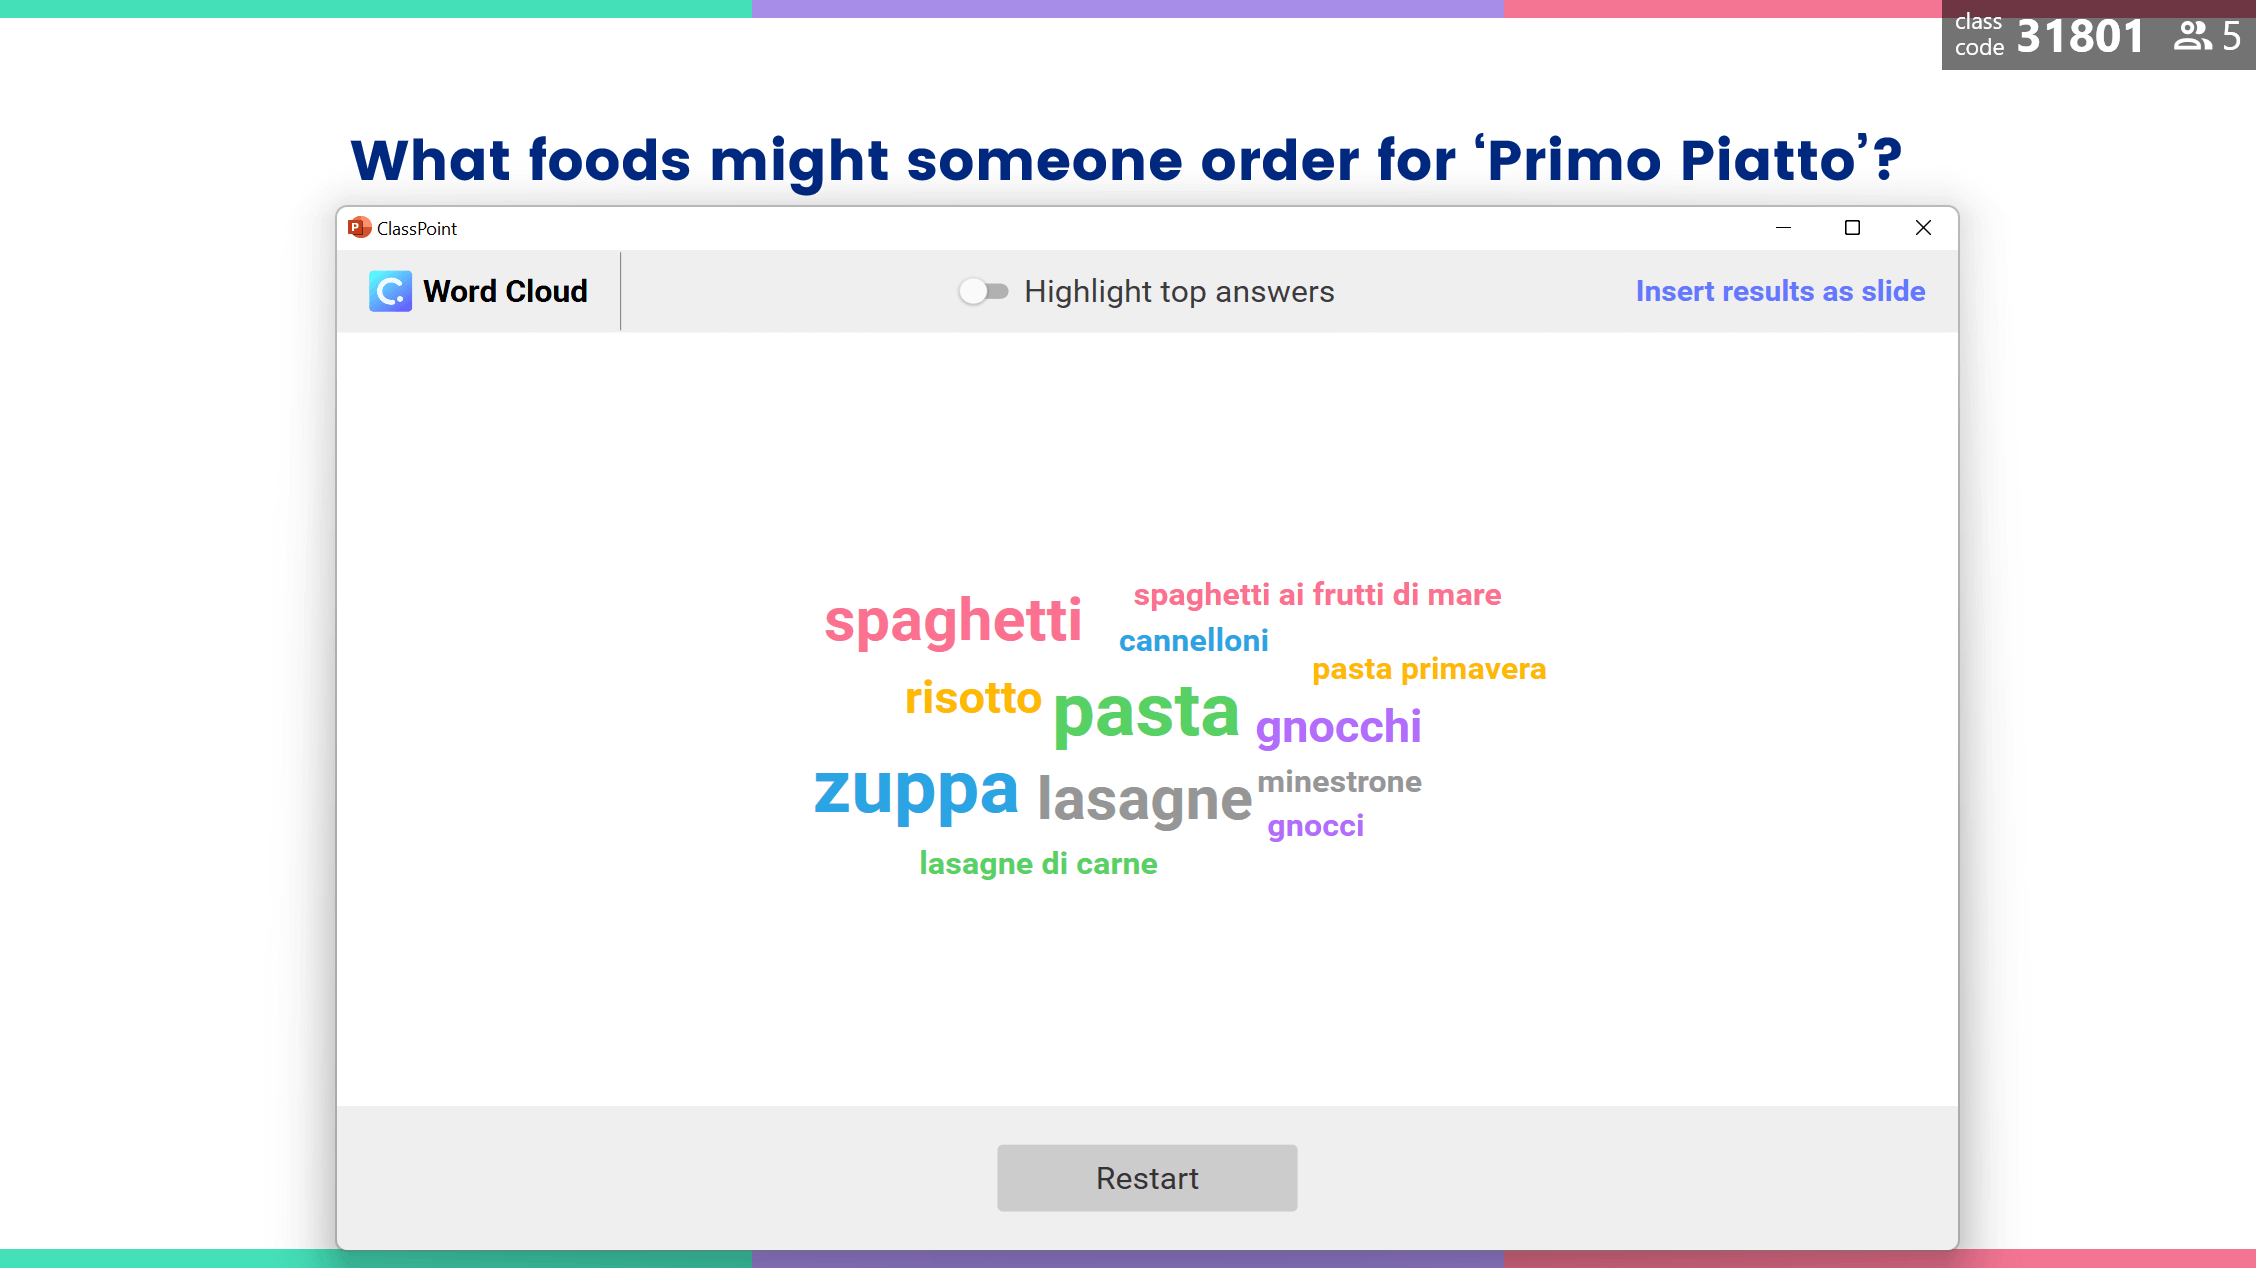Image resolution: width=2256 pixels, height=1268 pixels.
Task: Expand the ClassPoint window options
Action: (x=1853, y=228)
